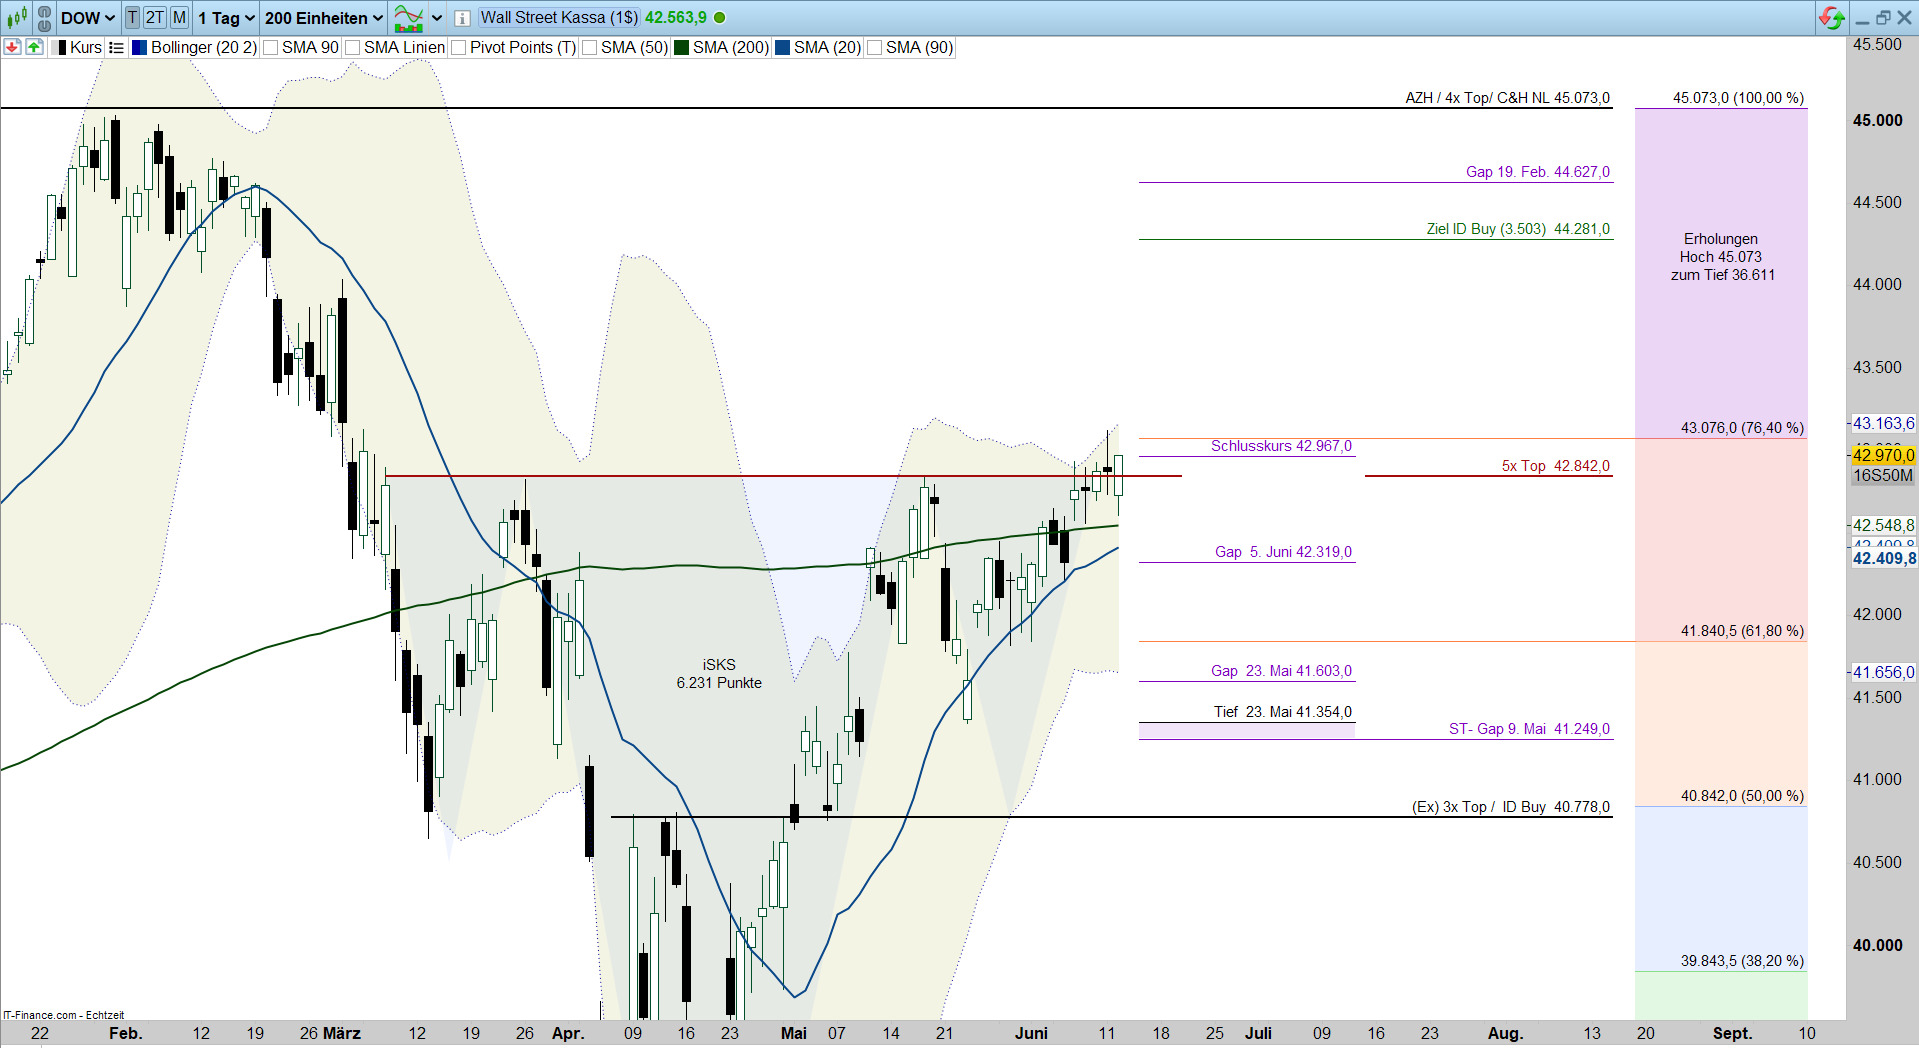Image resolution: width=1919 pixels, height=1048 pixels.
Task: Click the green market status dot
Action: click(720, 18)
